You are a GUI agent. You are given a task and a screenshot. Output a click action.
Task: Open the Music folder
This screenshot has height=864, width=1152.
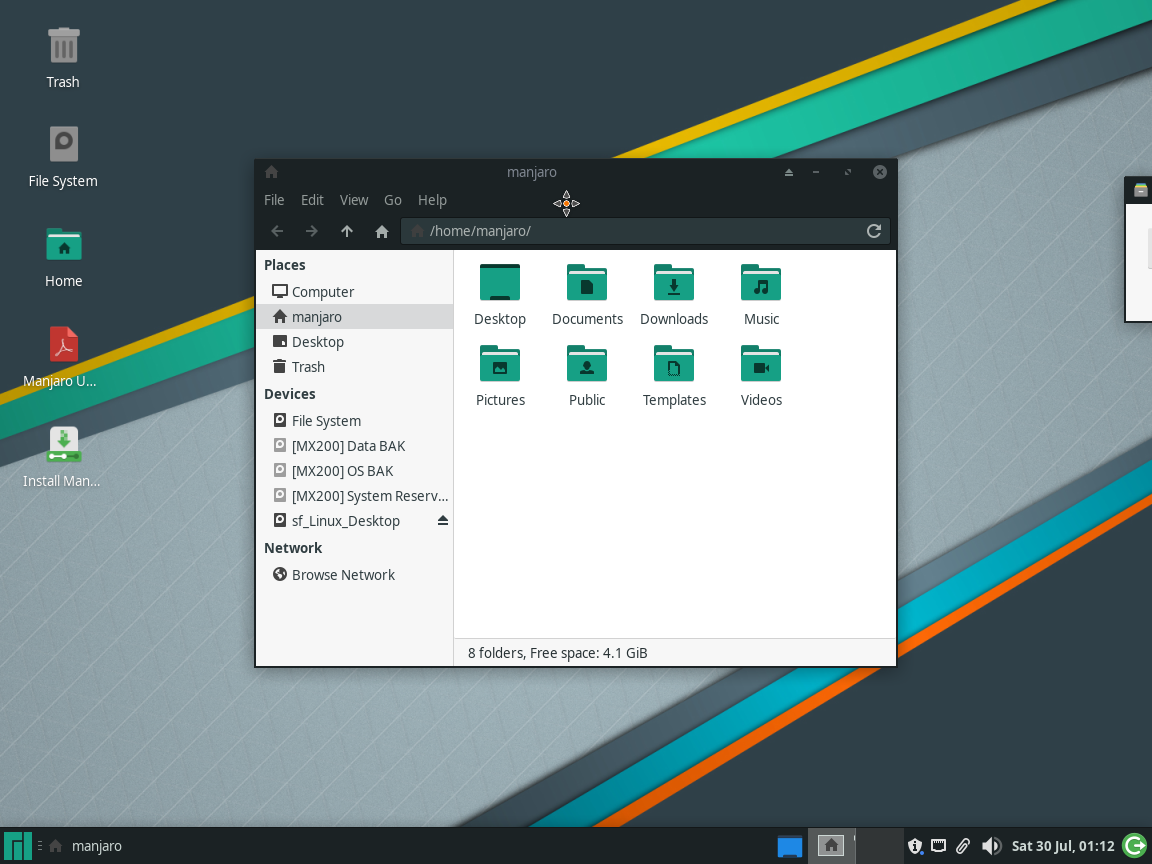pos(761,295)
